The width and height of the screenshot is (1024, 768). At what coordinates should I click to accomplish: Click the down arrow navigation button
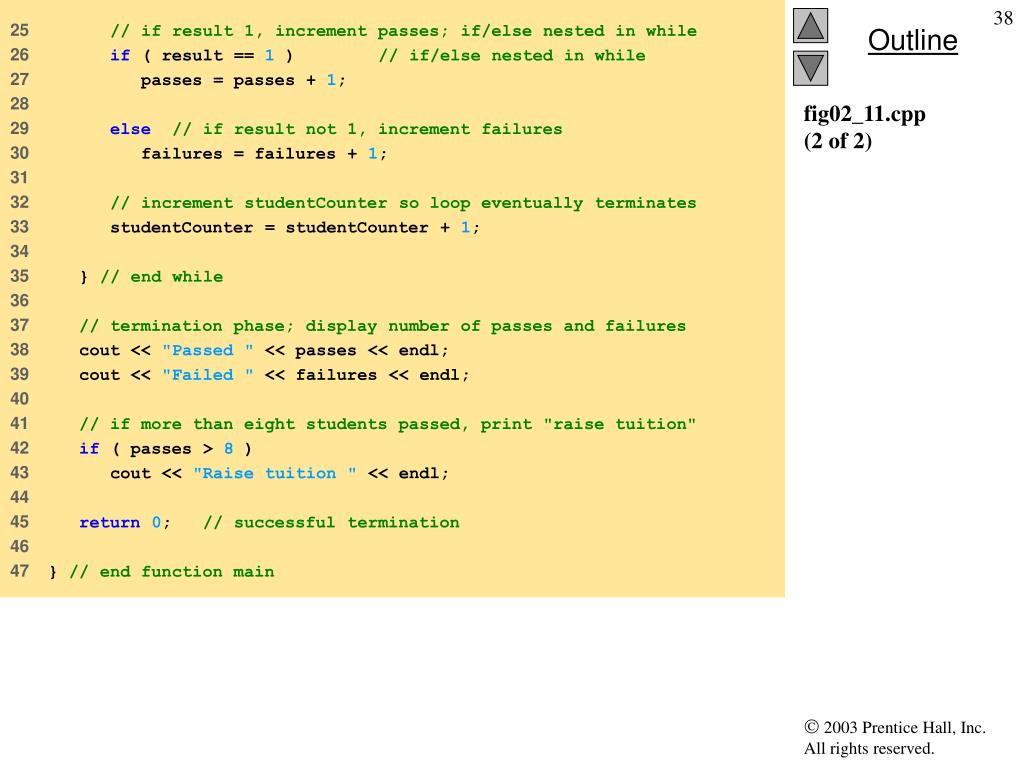[810, 68]
